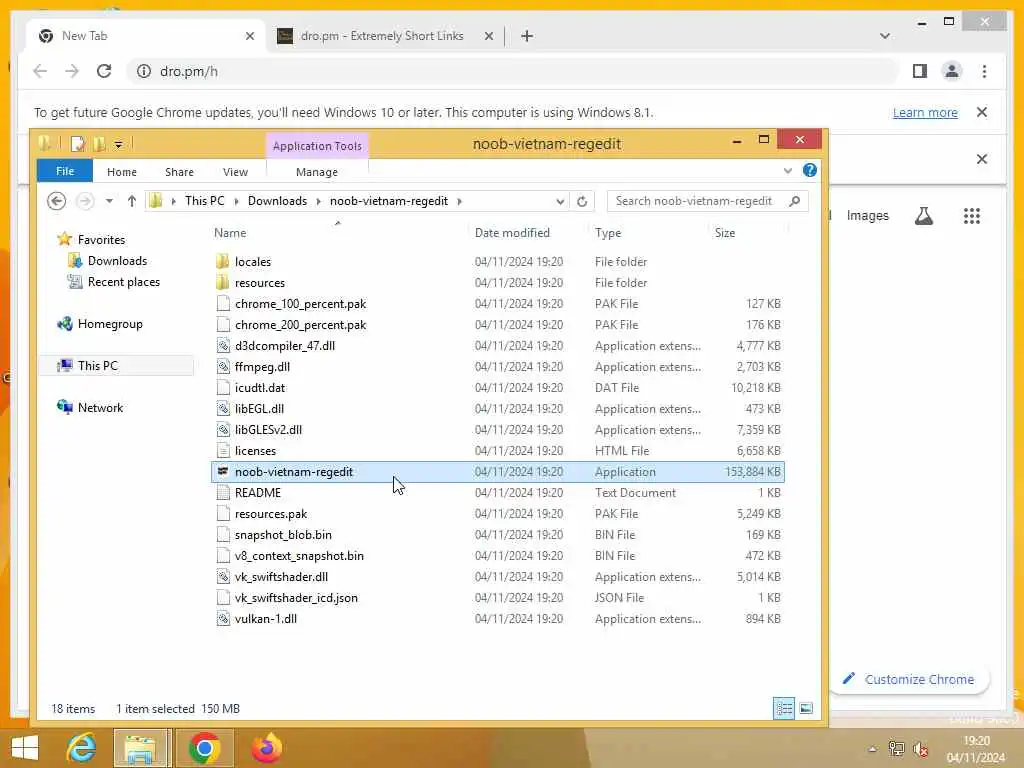Open the Manage ribbon tab
The width and height of the screenshot is (1024, 768).
pos(317,172)
